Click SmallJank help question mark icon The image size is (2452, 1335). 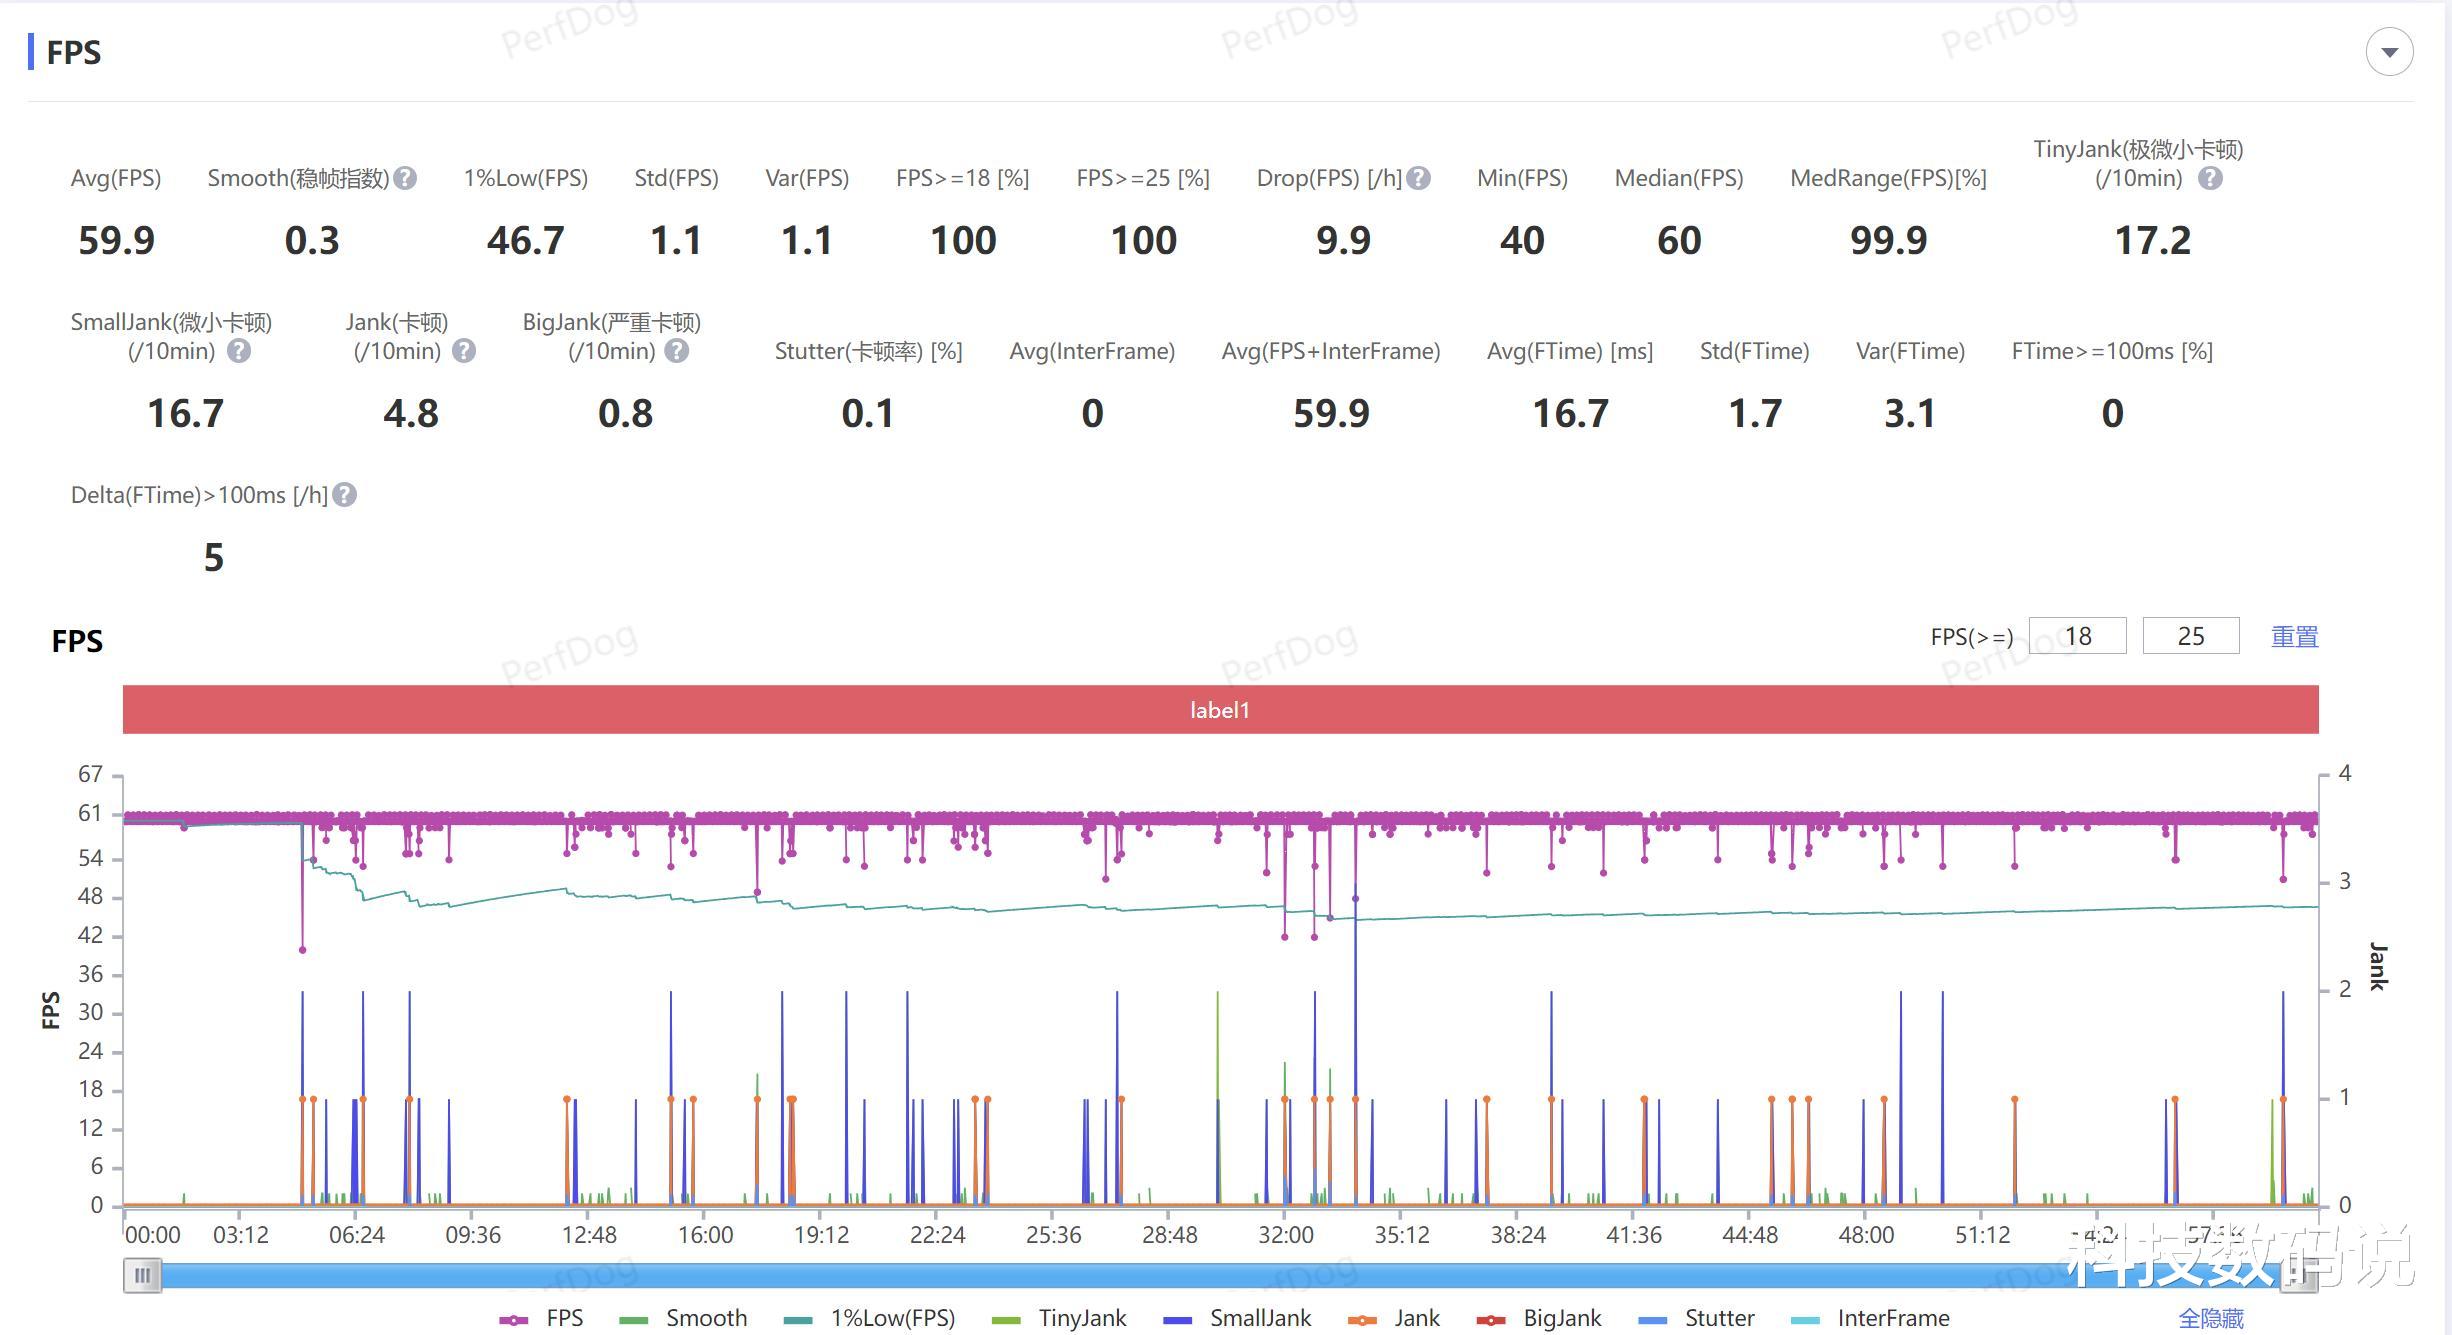[238, 352]
